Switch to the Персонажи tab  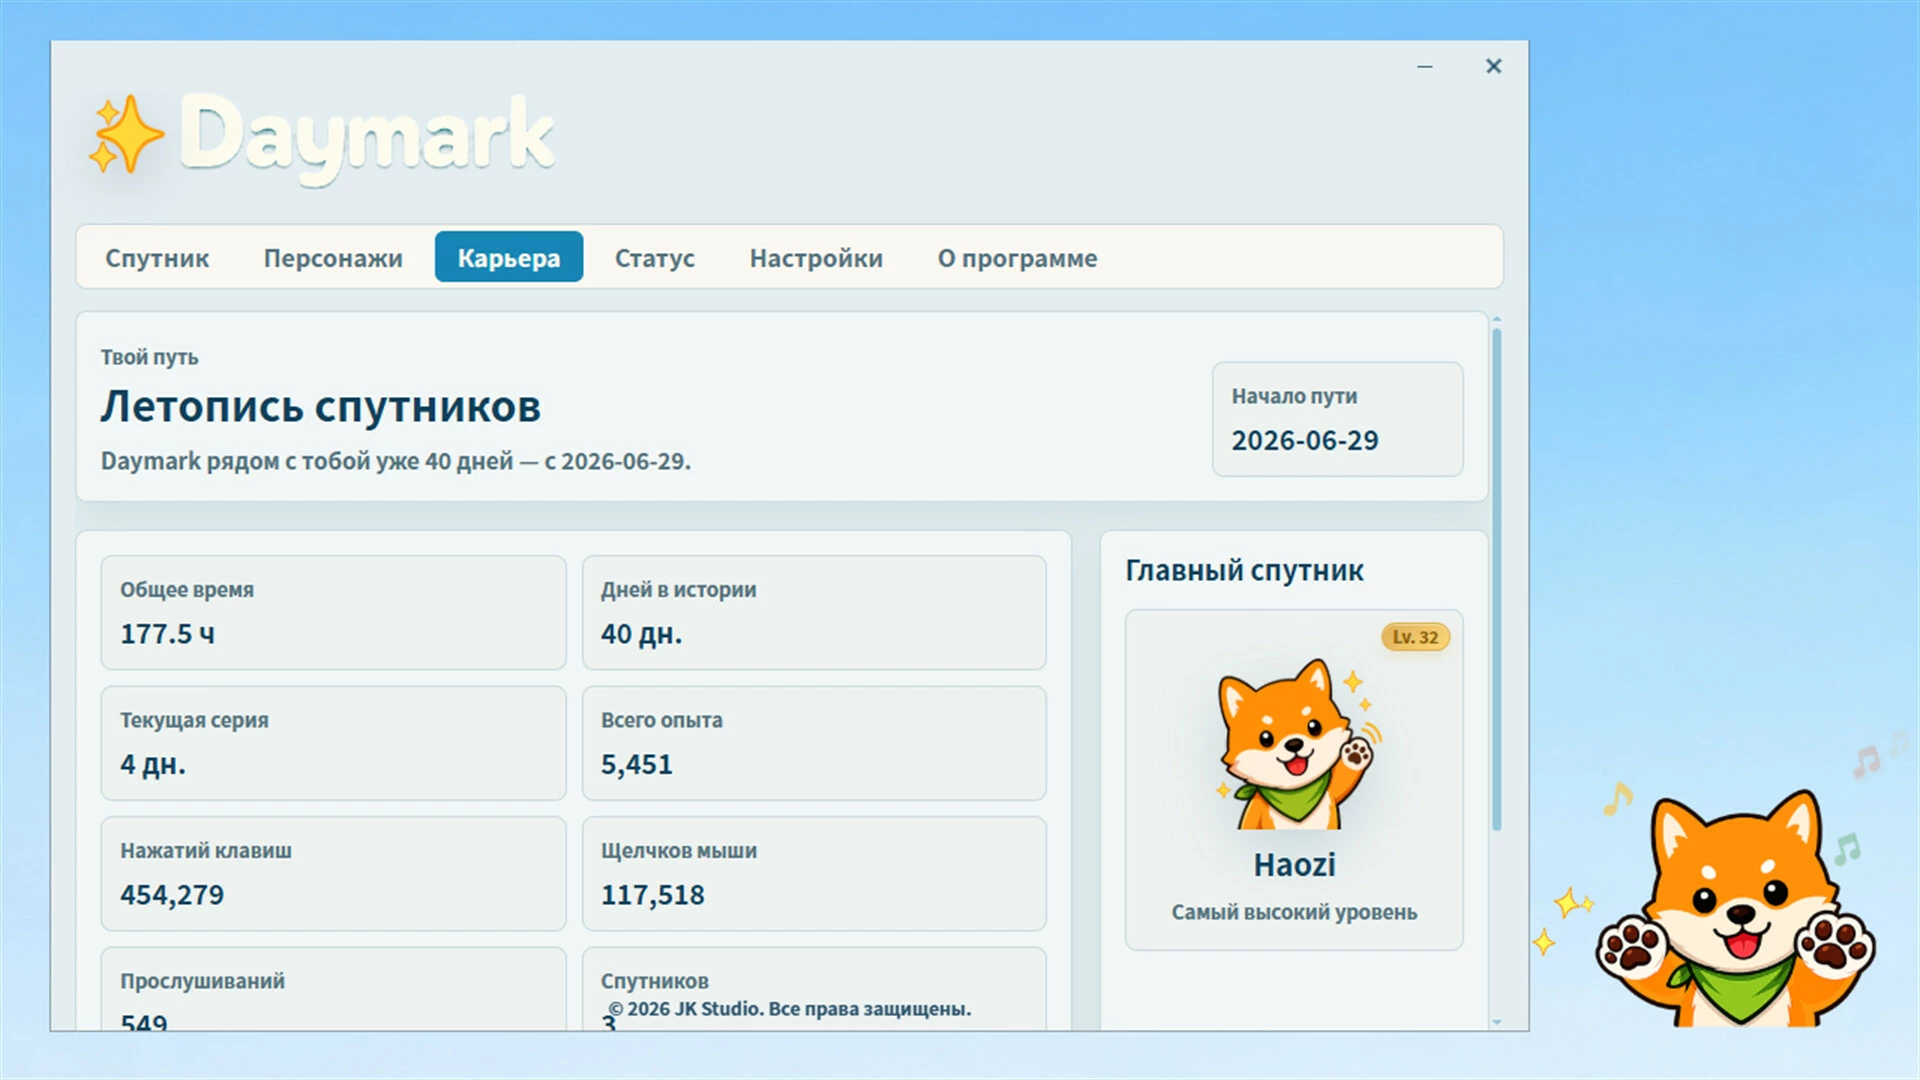333,258
